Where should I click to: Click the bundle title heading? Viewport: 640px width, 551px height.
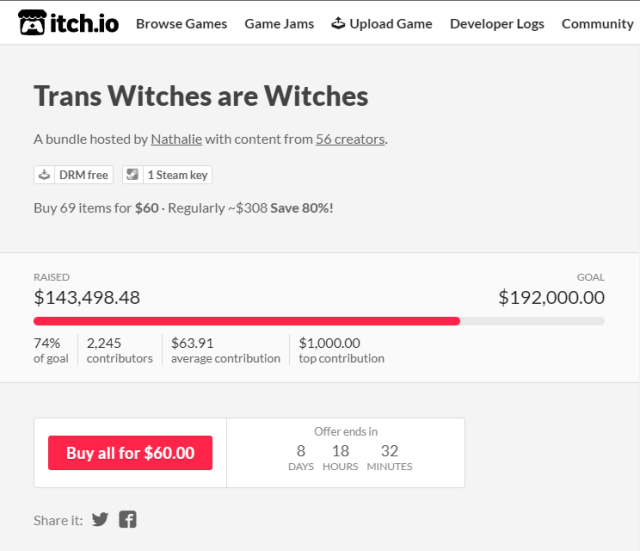201,96
